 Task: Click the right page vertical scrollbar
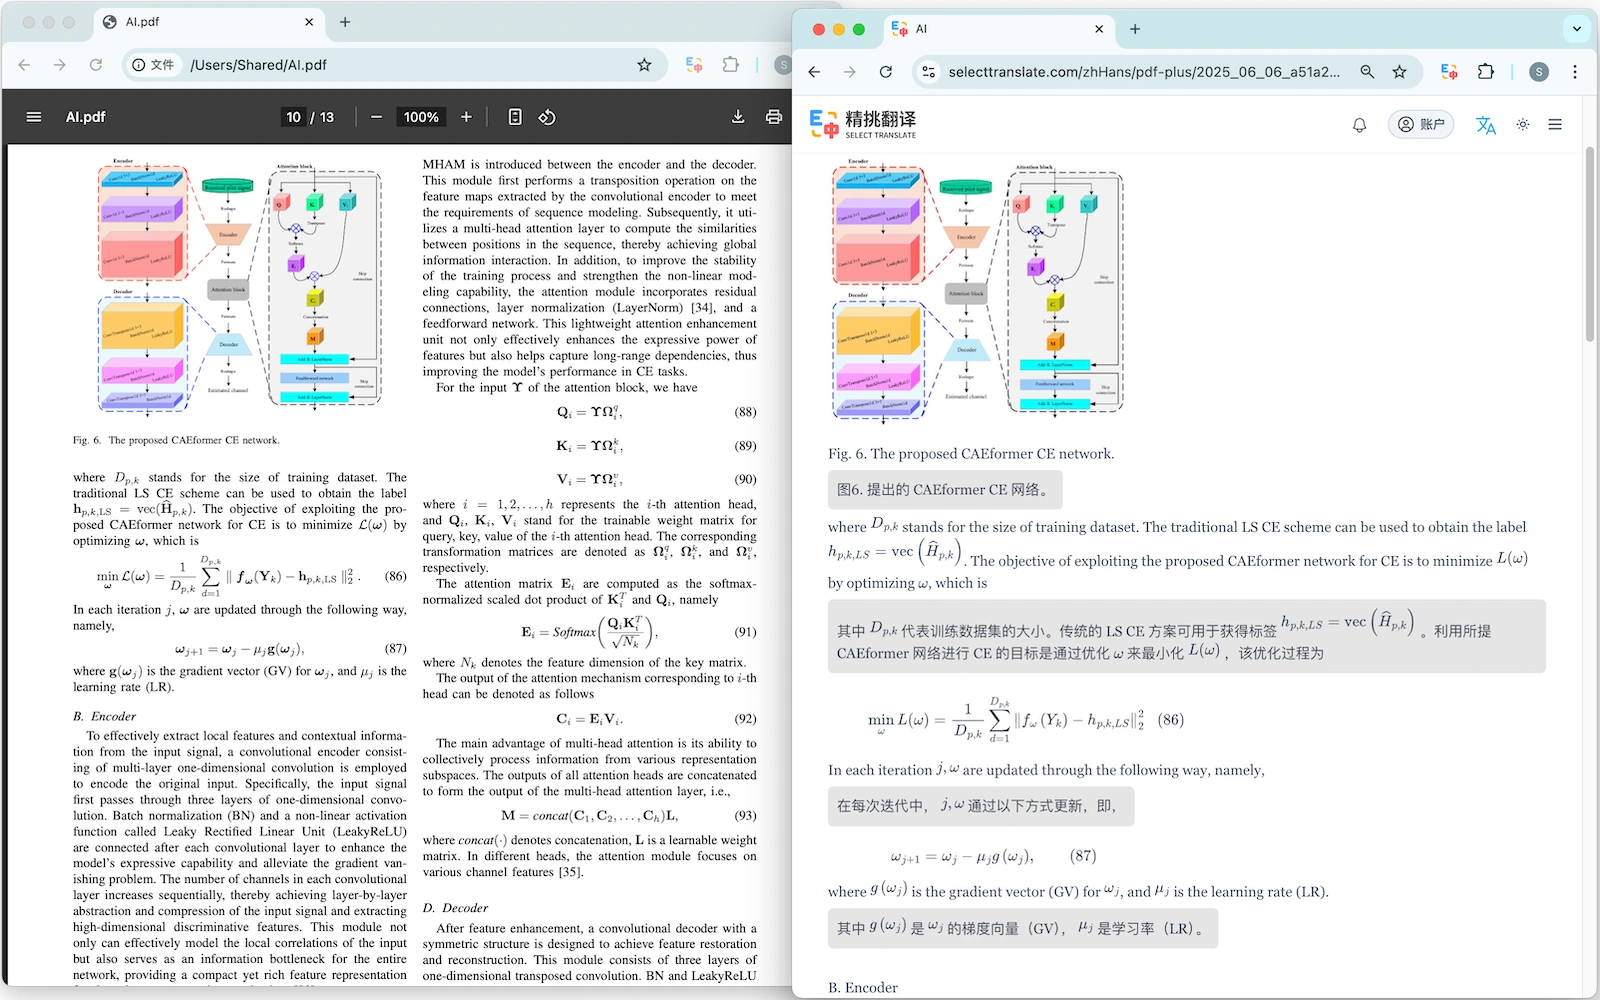click(1591, 245)
